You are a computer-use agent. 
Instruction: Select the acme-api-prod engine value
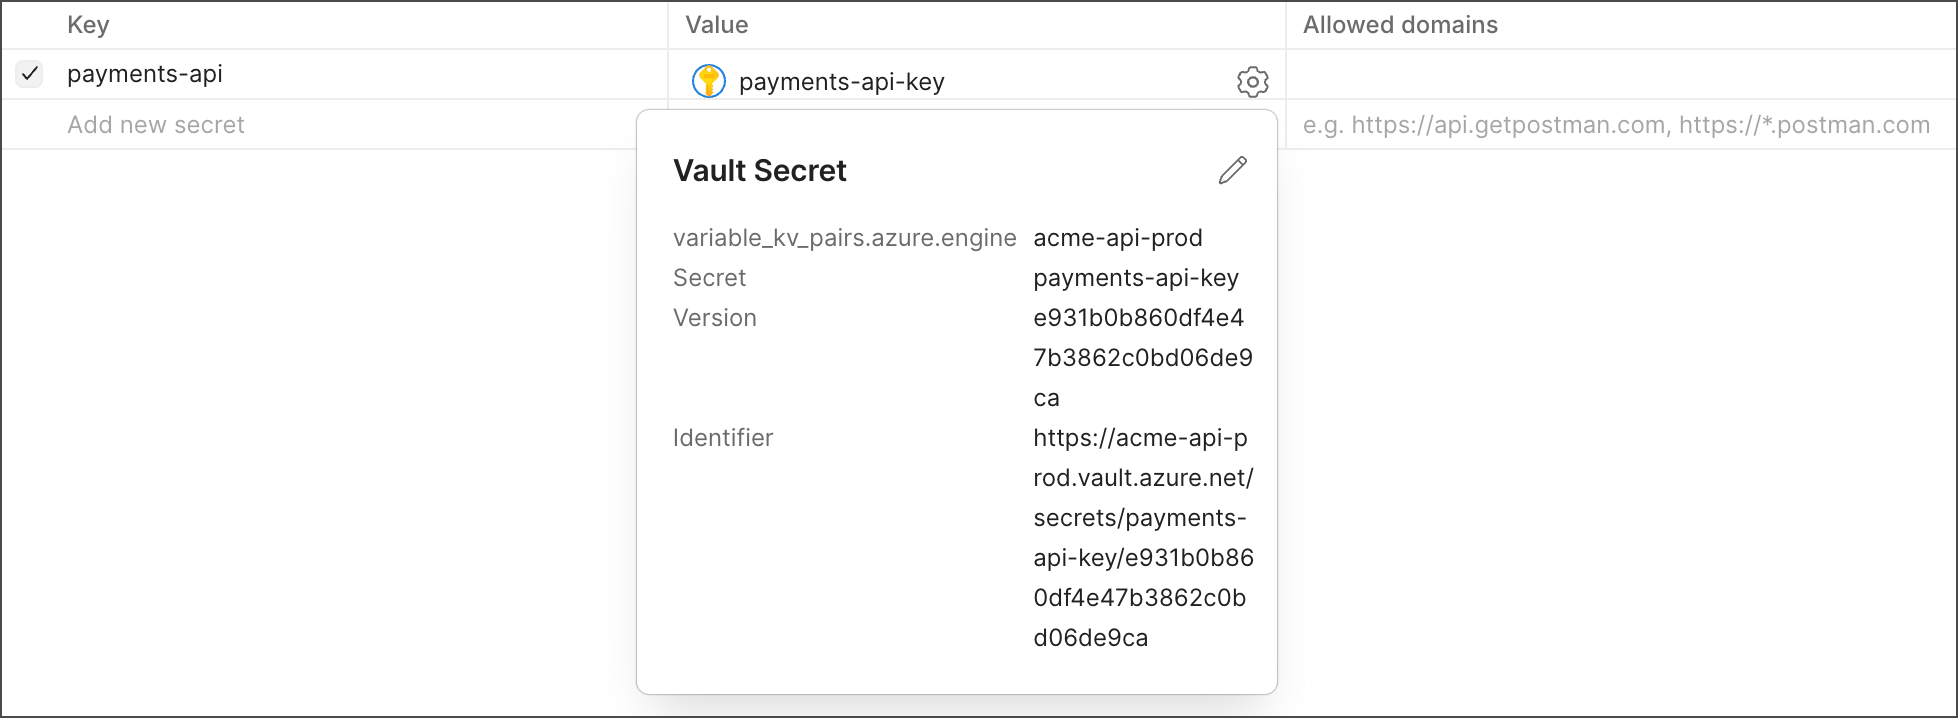point(1118,238)
